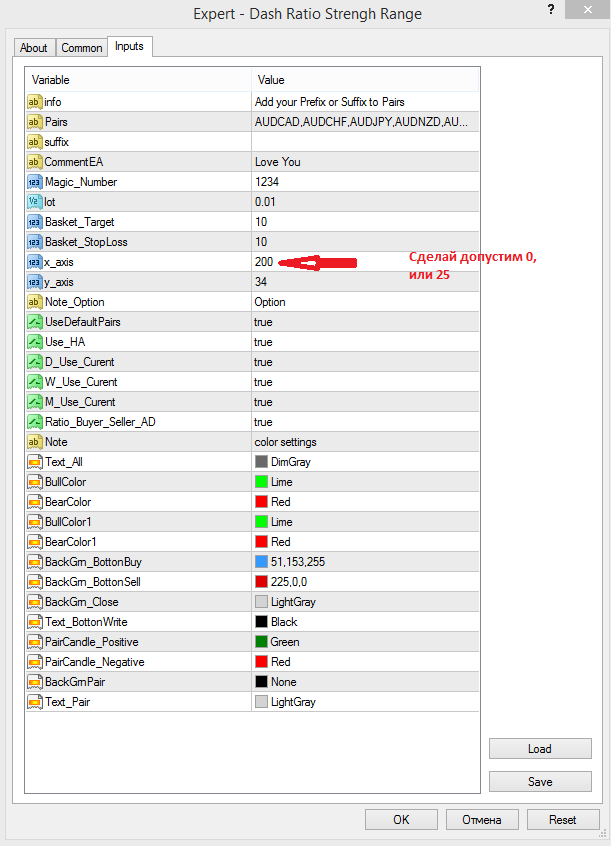Toggle the W_Use_Curent true value

[x=365, y=381]
